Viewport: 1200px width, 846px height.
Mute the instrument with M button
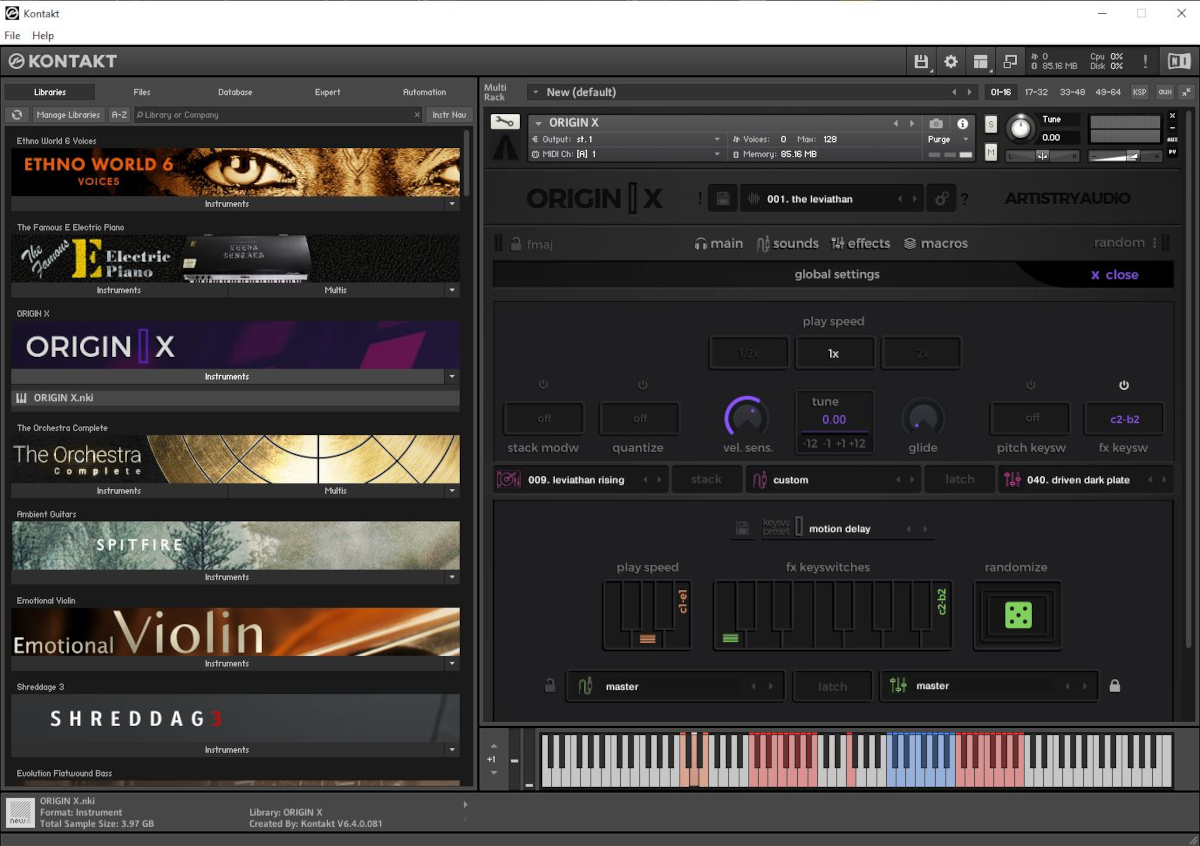[991, 153]
